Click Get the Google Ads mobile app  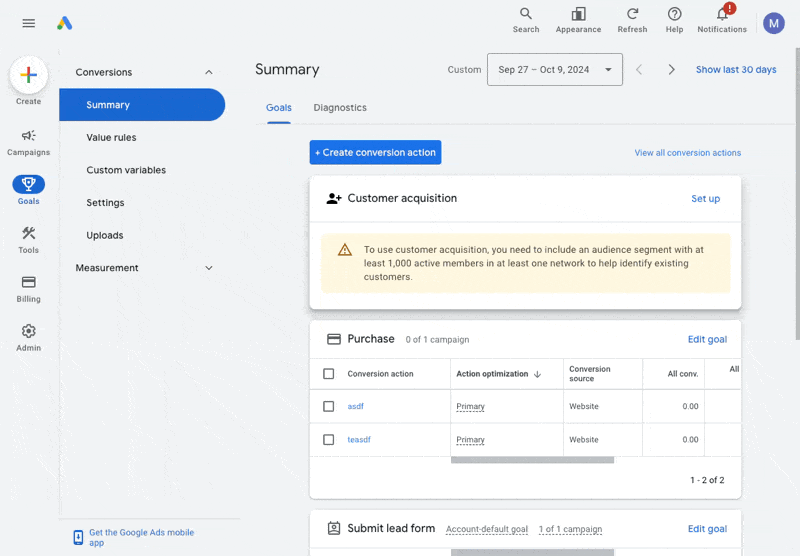pyautogui.click(x=141, y=537)
